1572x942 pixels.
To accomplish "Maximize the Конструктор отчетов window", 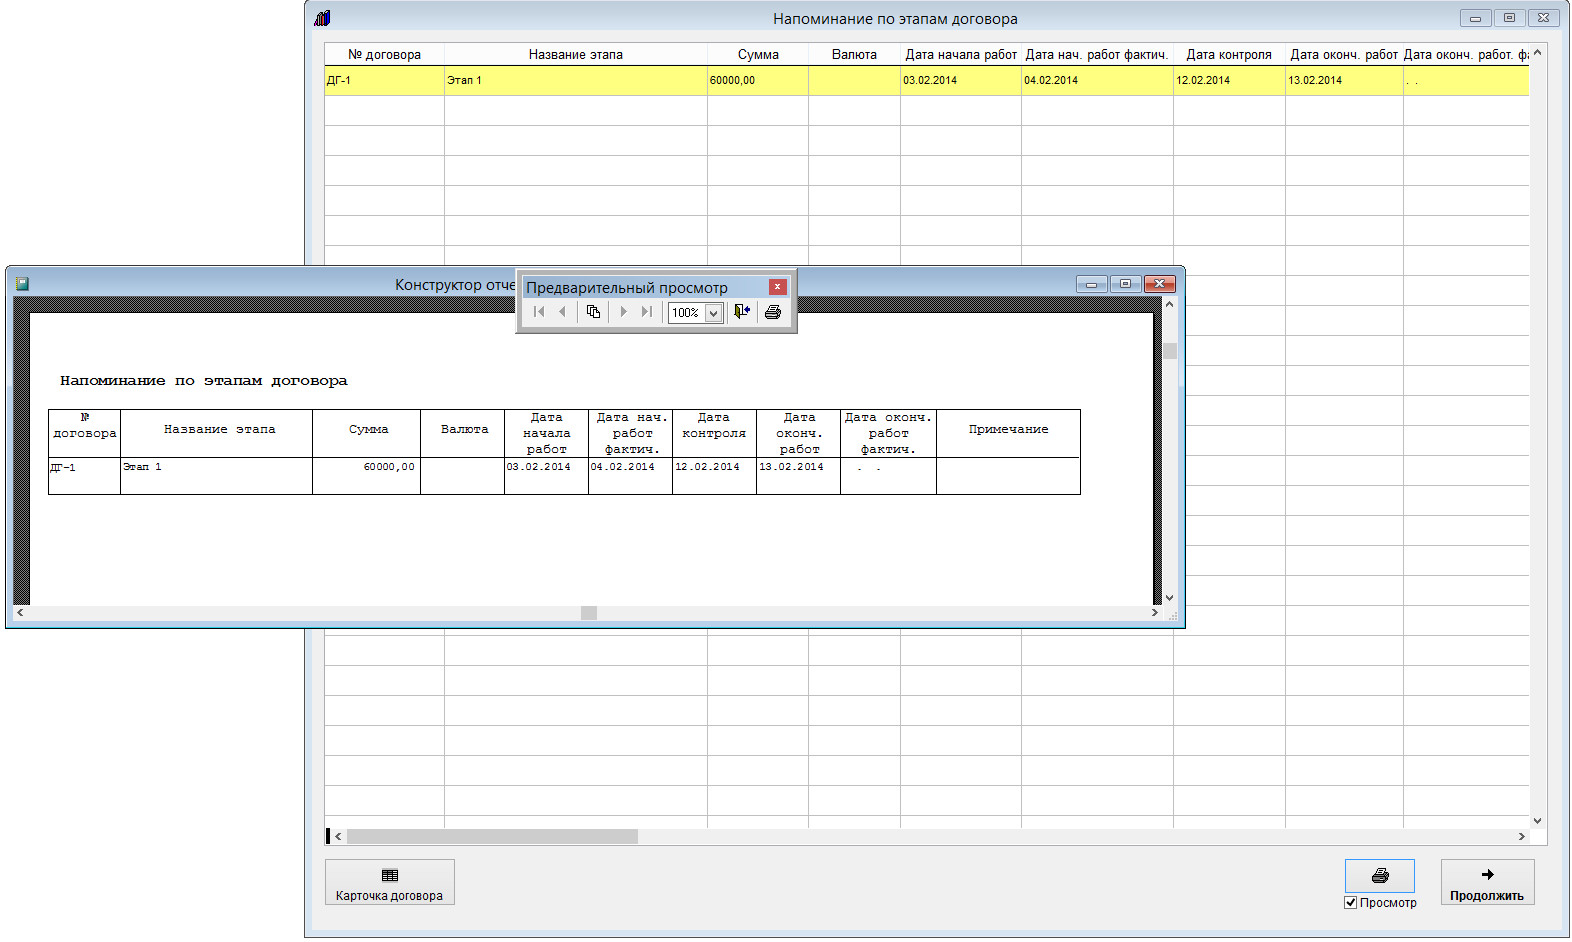I will (x=1125, y=284).
